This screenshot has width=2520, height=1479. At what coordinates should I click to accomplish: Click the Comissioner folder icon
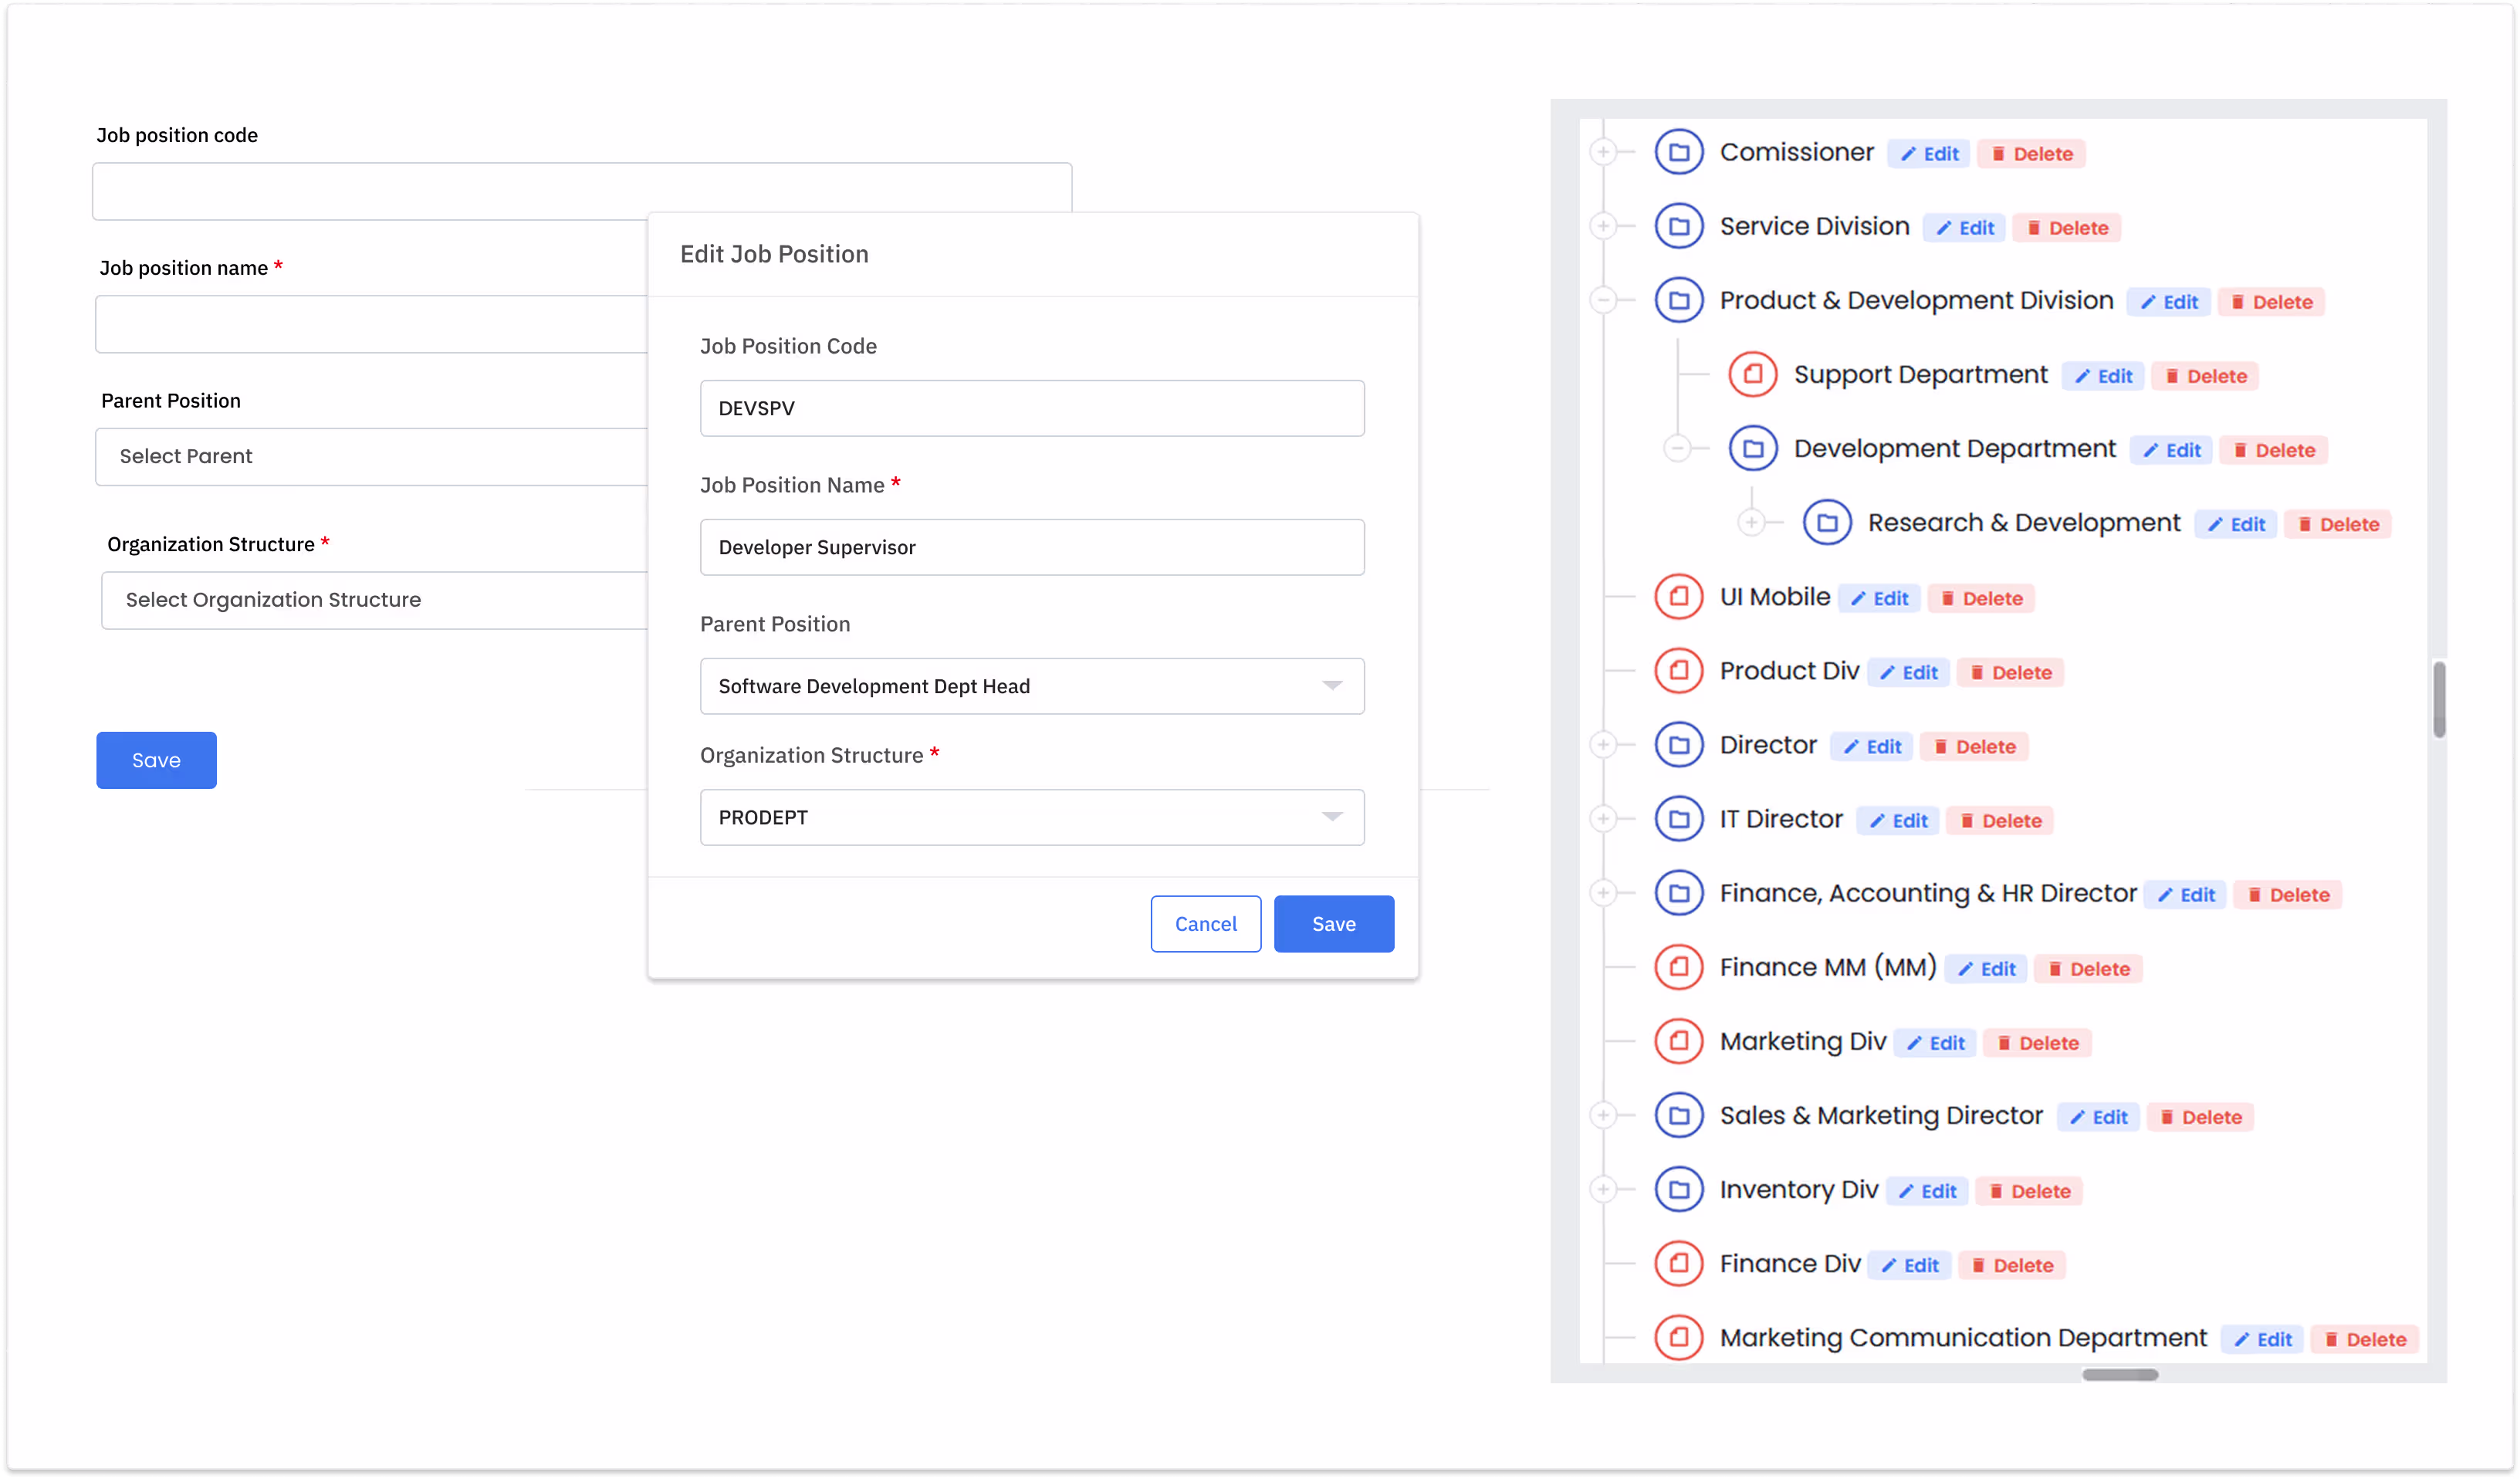pos(1679,152)
